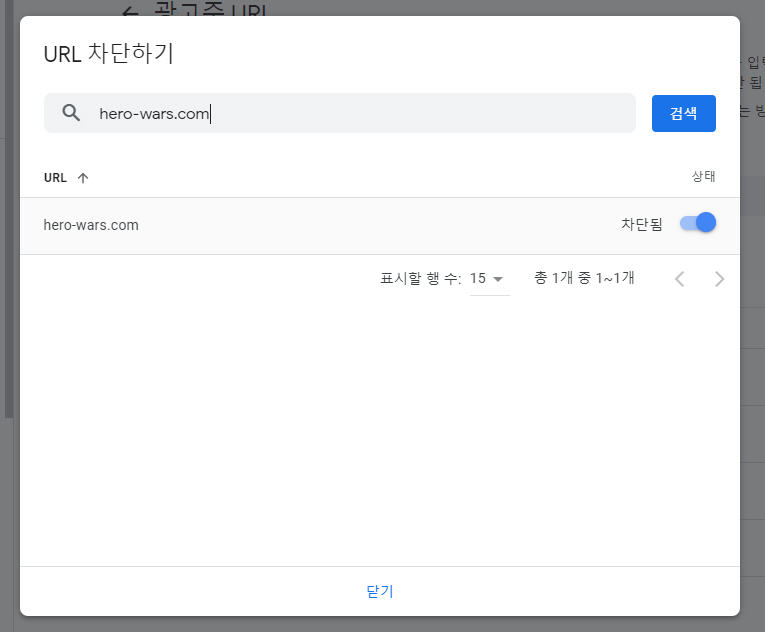Image resolution: width=765 pixels, height=632 pixels.
Task: Open the rows-per-page dropdown showing 15
Action: 489,279
